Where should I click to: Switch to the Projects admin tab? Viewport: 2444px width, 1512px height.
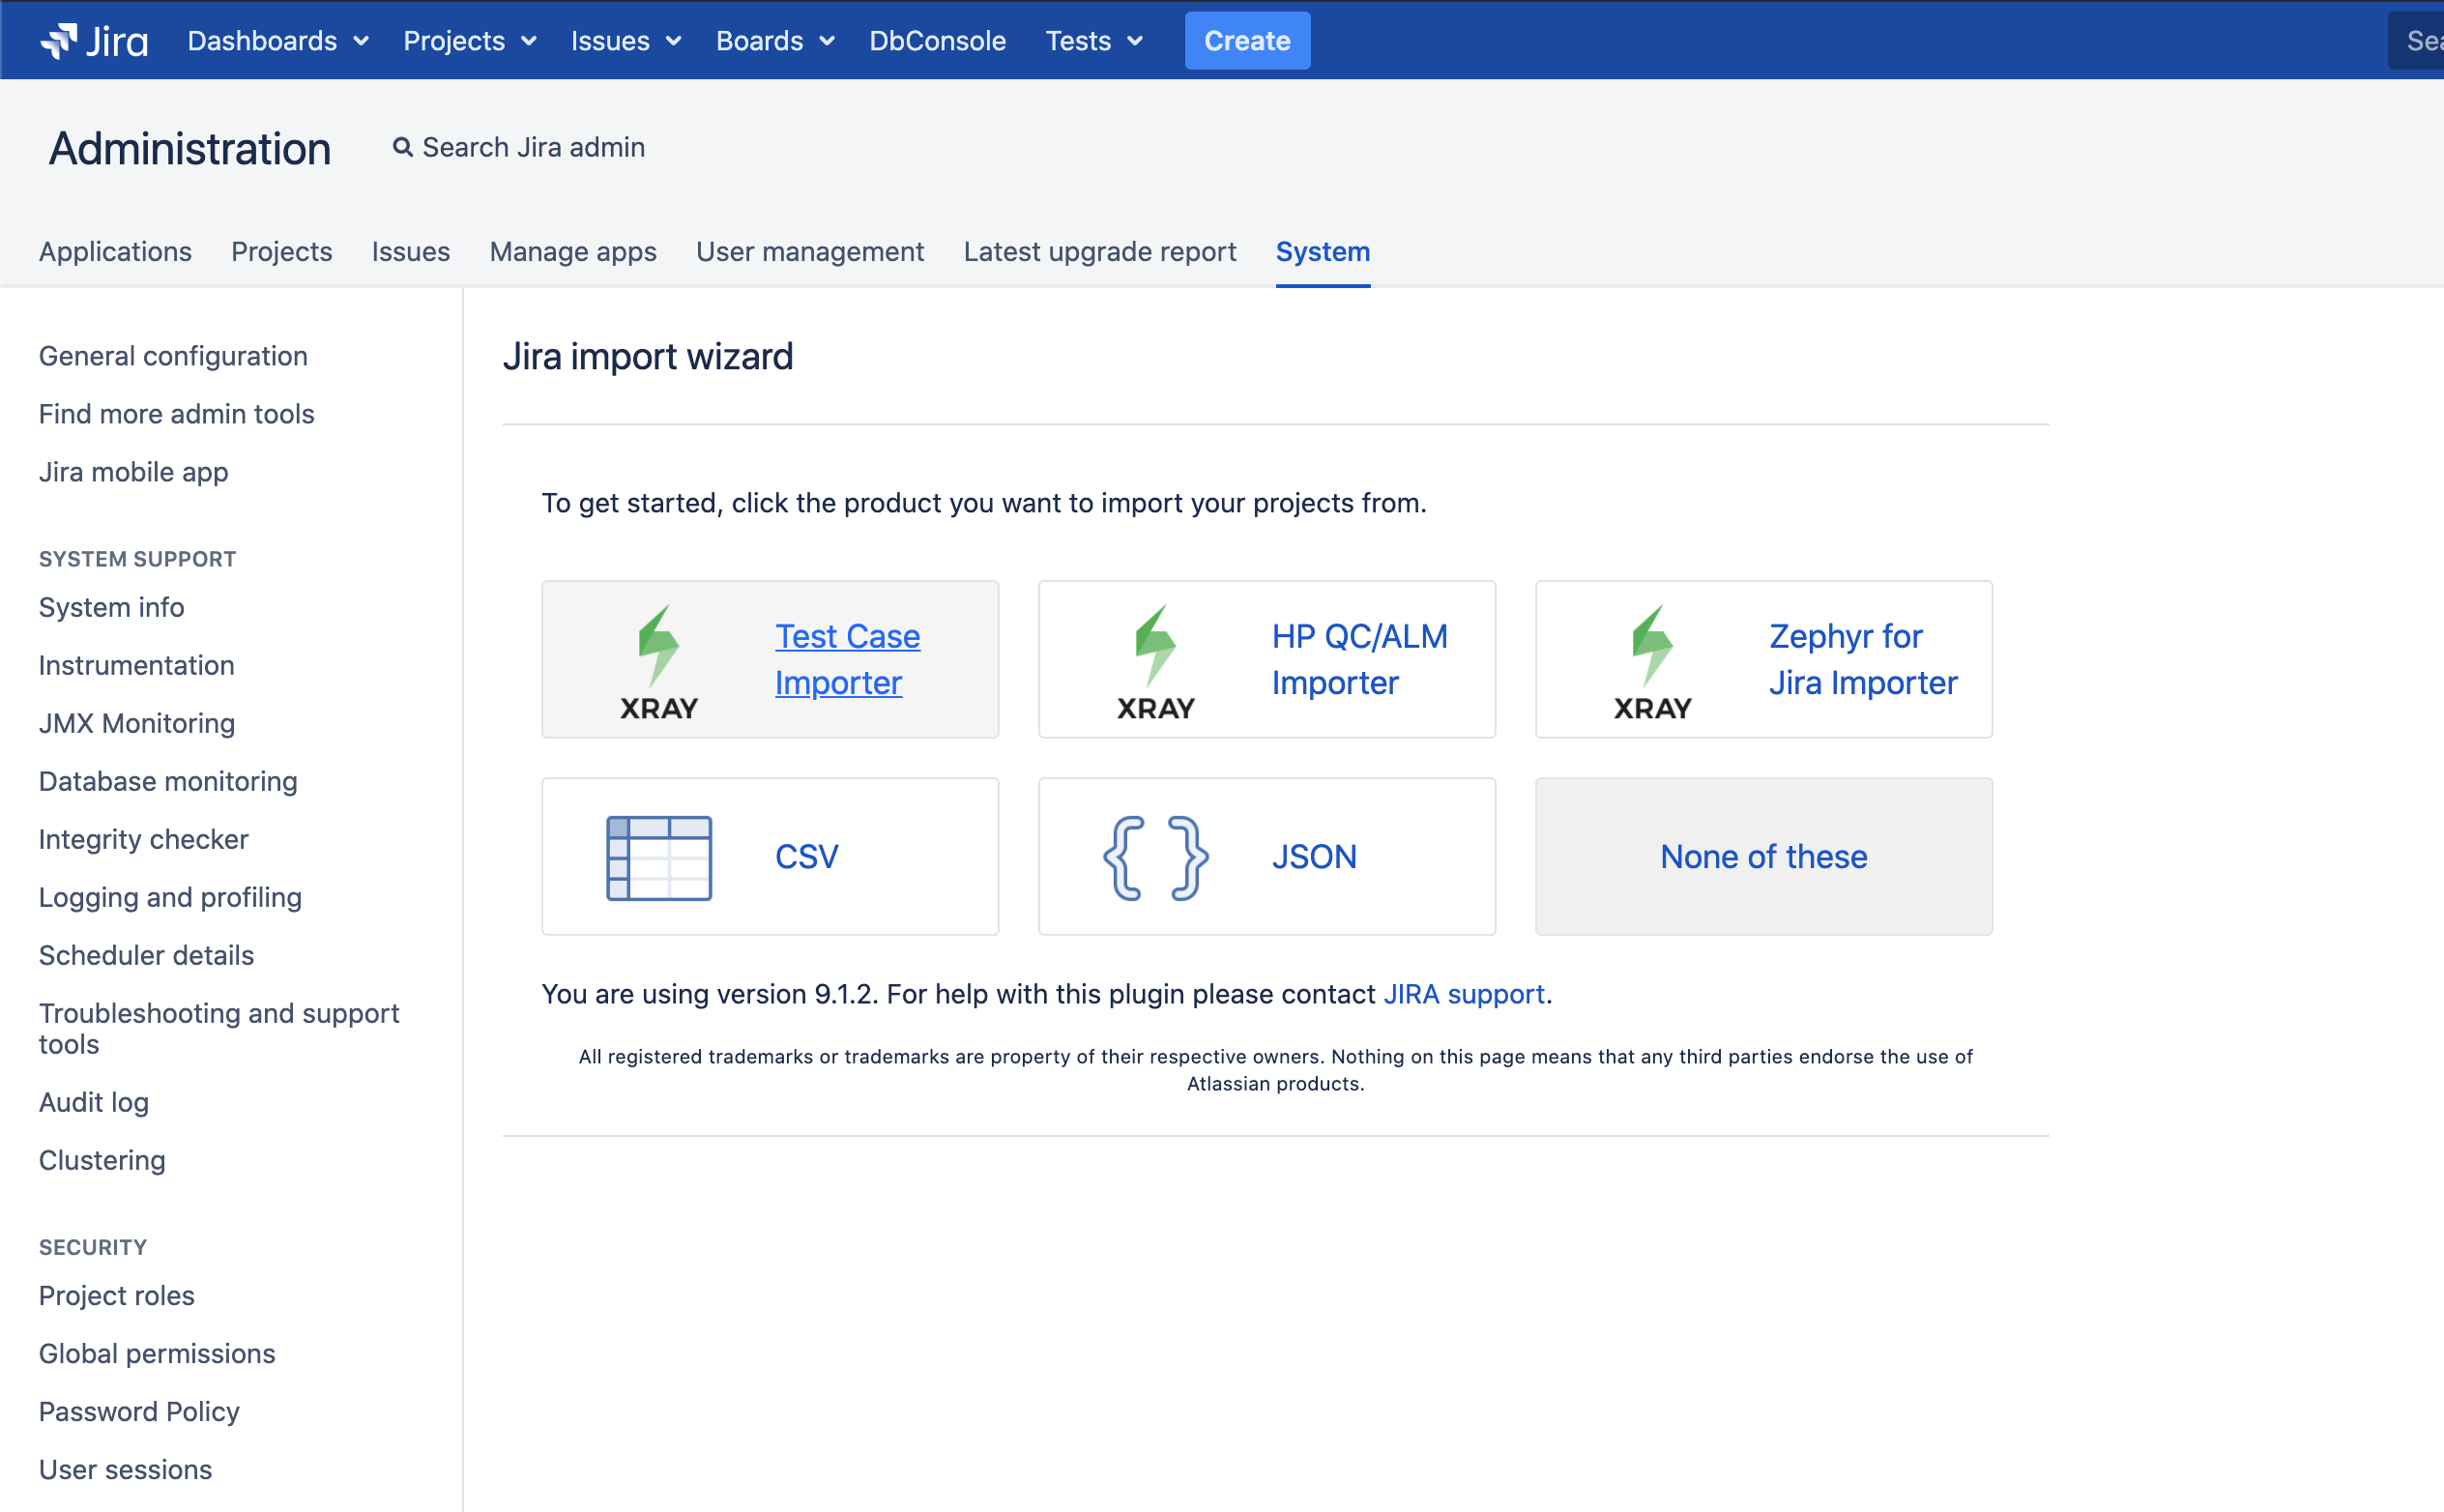(281, 251)
